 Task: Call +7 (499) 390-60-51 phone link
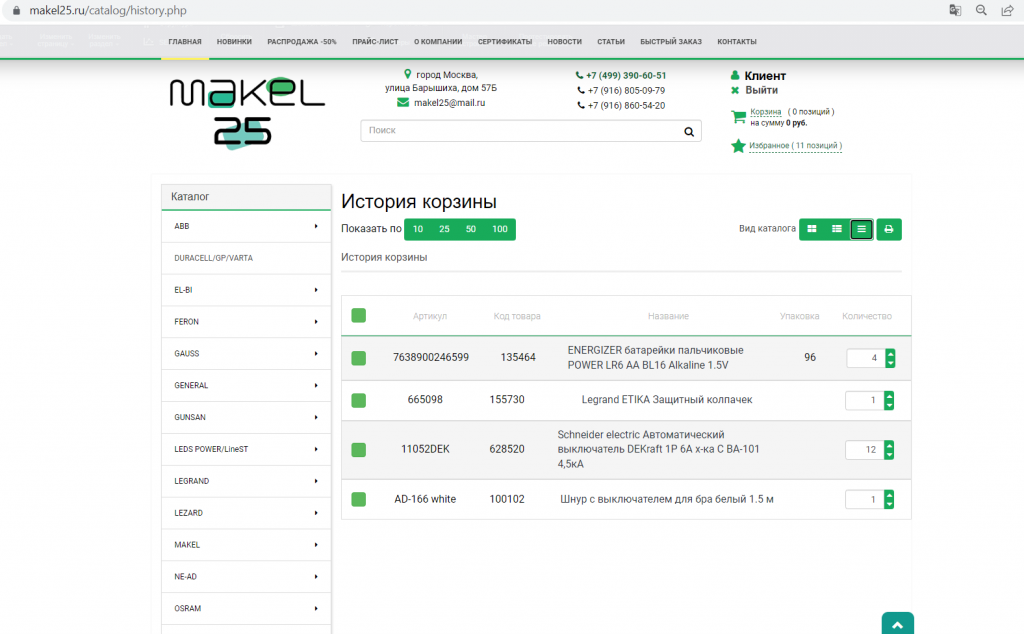(626, 75)
